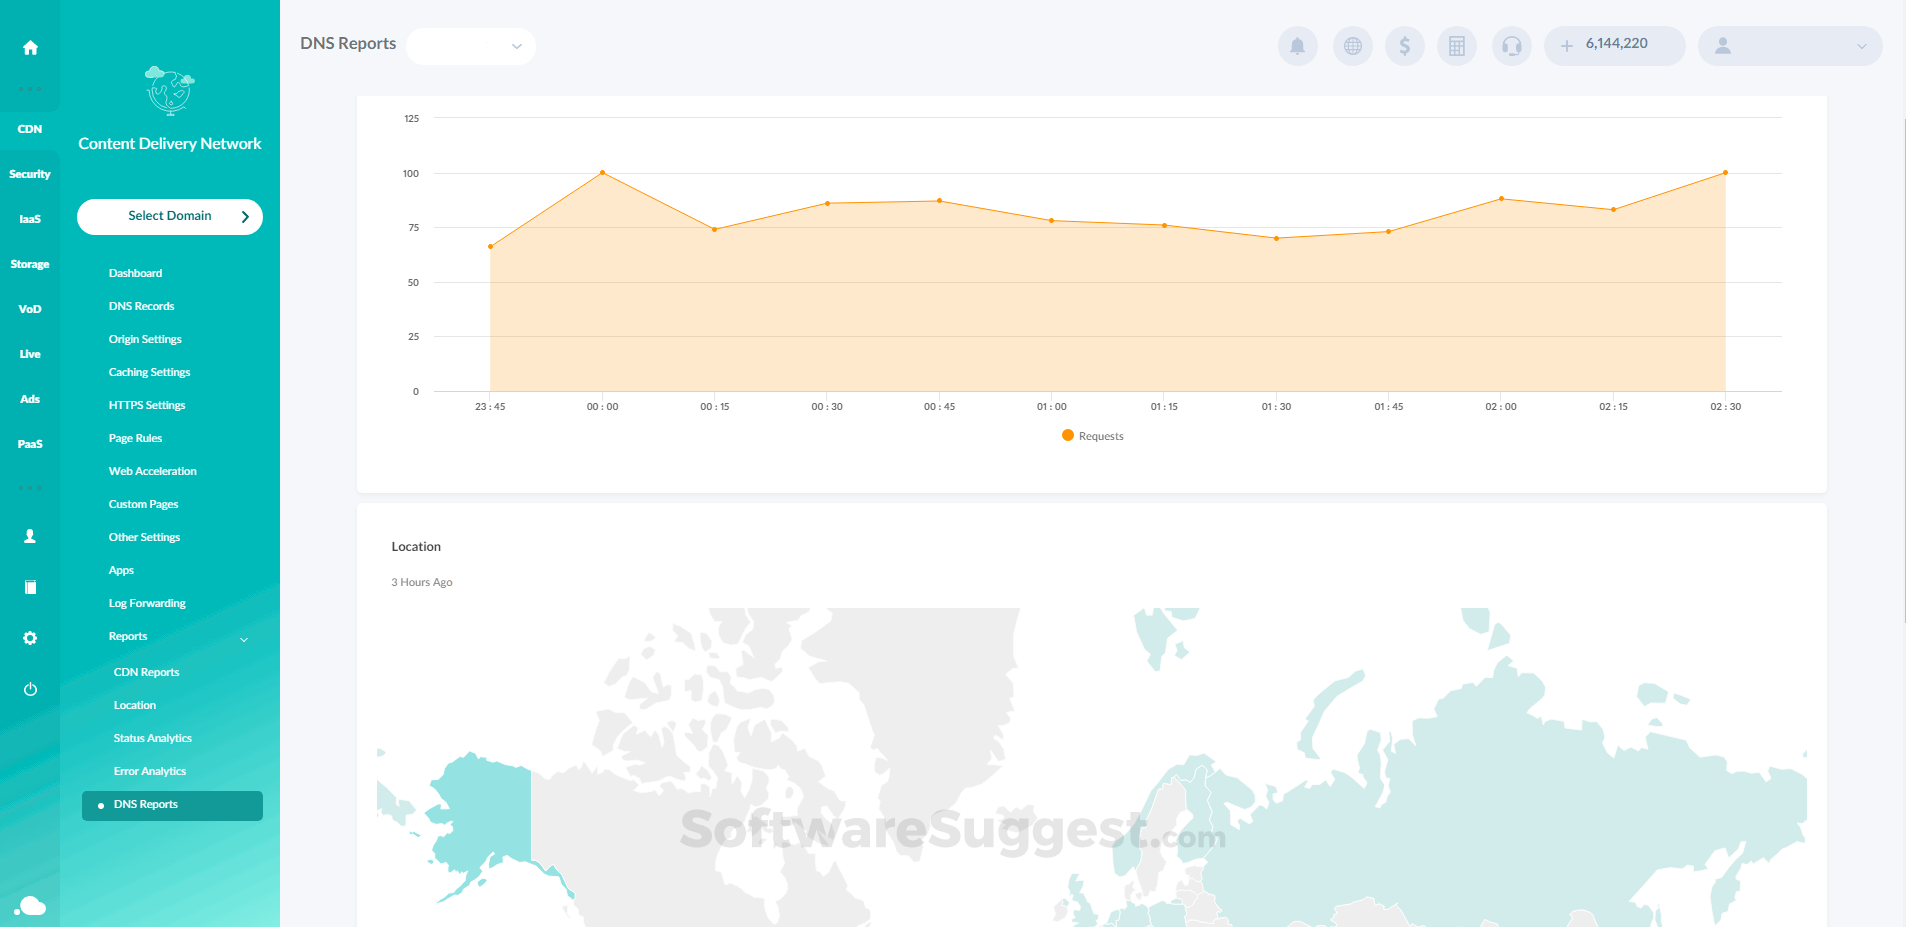The width and height of the screenshot is (1906, 927).
Task: Open the DNS Records page
Action: click(141, 306)
